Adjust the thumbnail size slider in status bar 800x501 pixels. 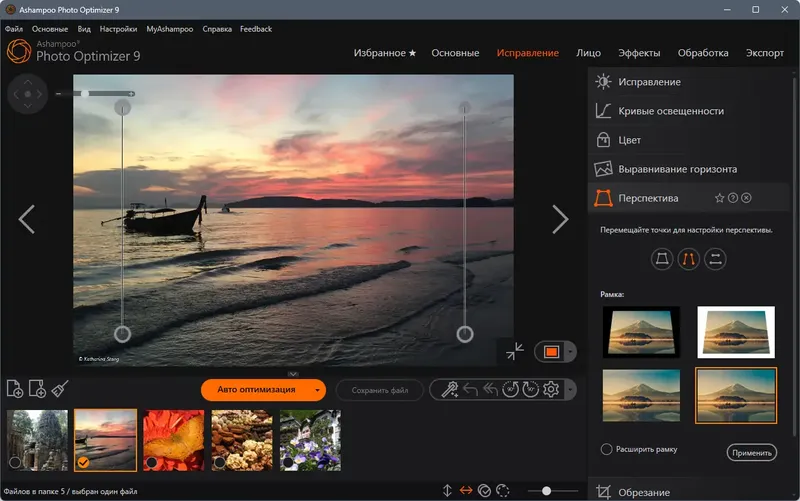click(x=546, y=491)
